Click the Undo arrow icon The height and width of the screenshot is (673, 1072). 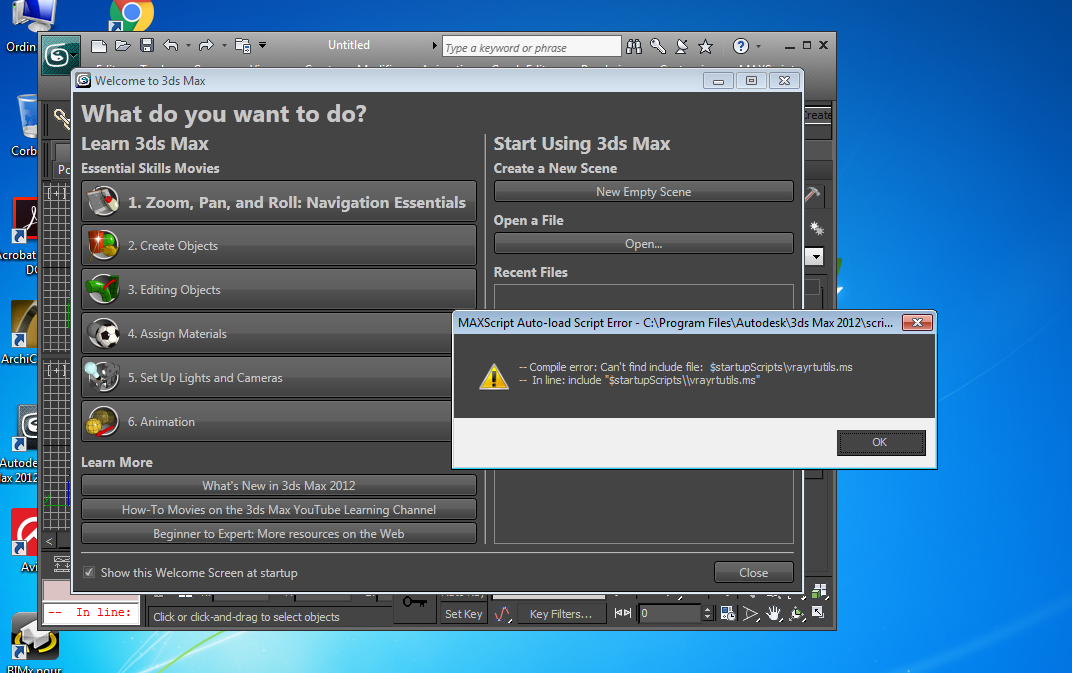(x=171, y=46)
